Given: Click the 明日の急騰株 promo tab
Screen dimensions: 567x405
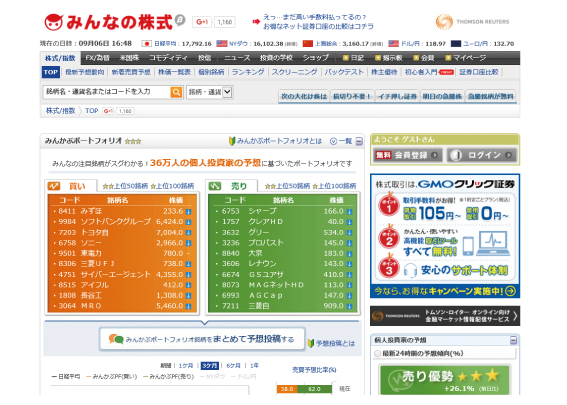Looking at the screenshot, I should (x=442, y=97).
